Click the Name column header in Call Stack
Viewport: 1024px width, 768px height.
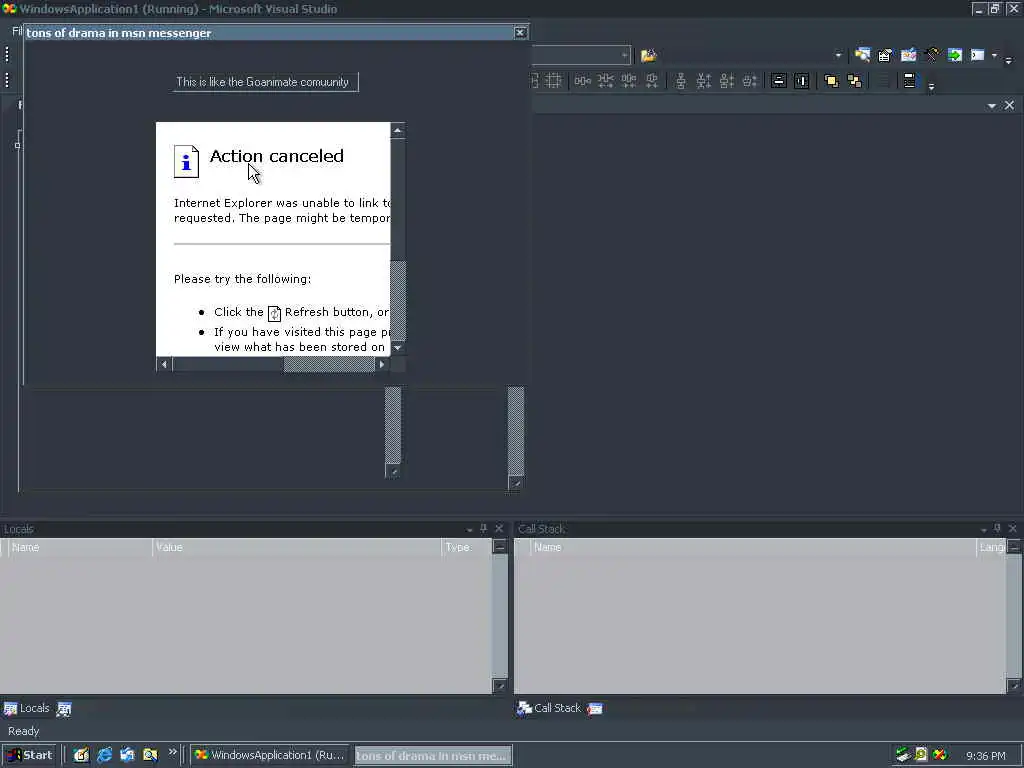(x=754, y=547)
